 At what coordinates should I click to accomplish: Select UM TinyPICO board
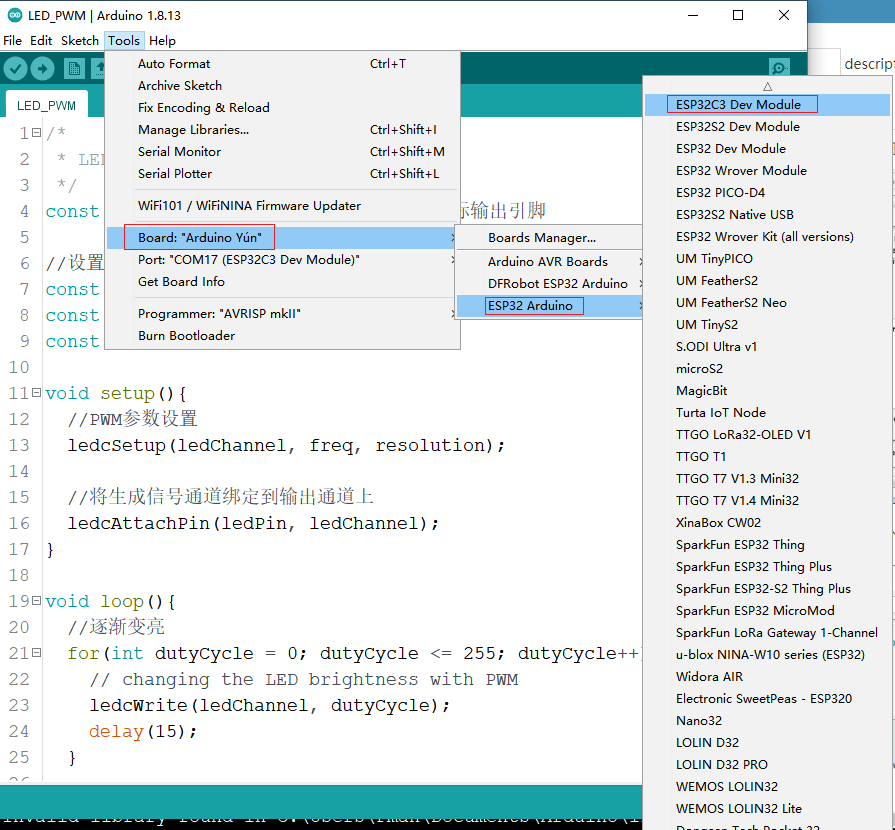[767, 259]
